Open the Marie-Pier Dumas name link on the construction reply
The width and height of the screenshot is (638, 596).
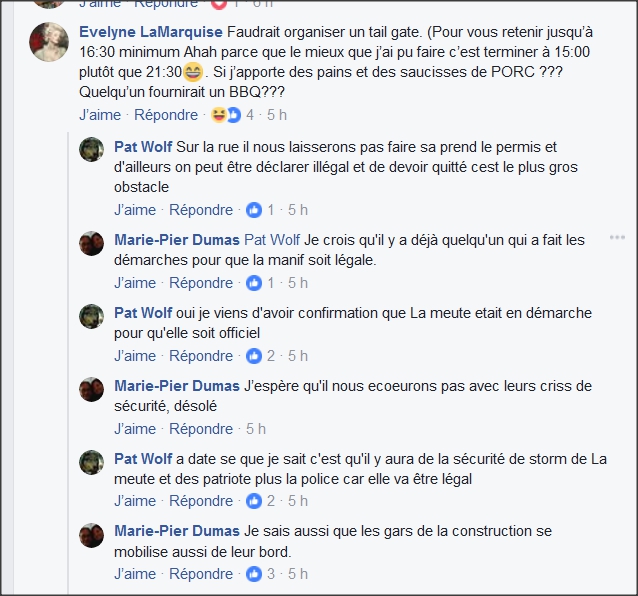[177, 531]
